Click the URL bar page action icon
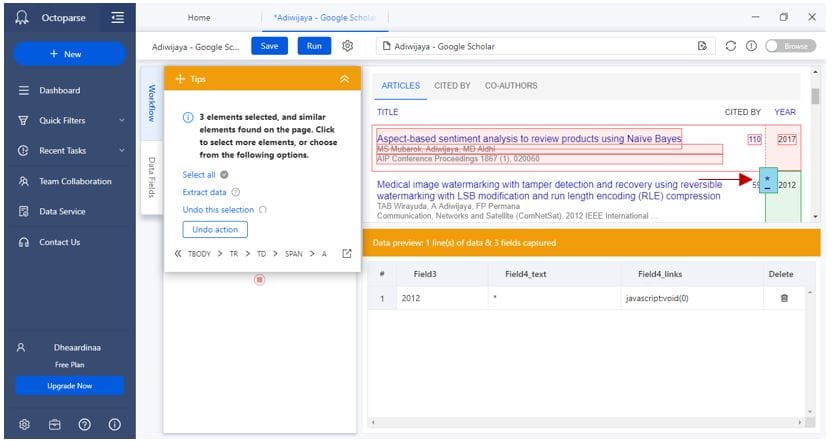This screenshot has height=441, width=834. click(702, 46)
